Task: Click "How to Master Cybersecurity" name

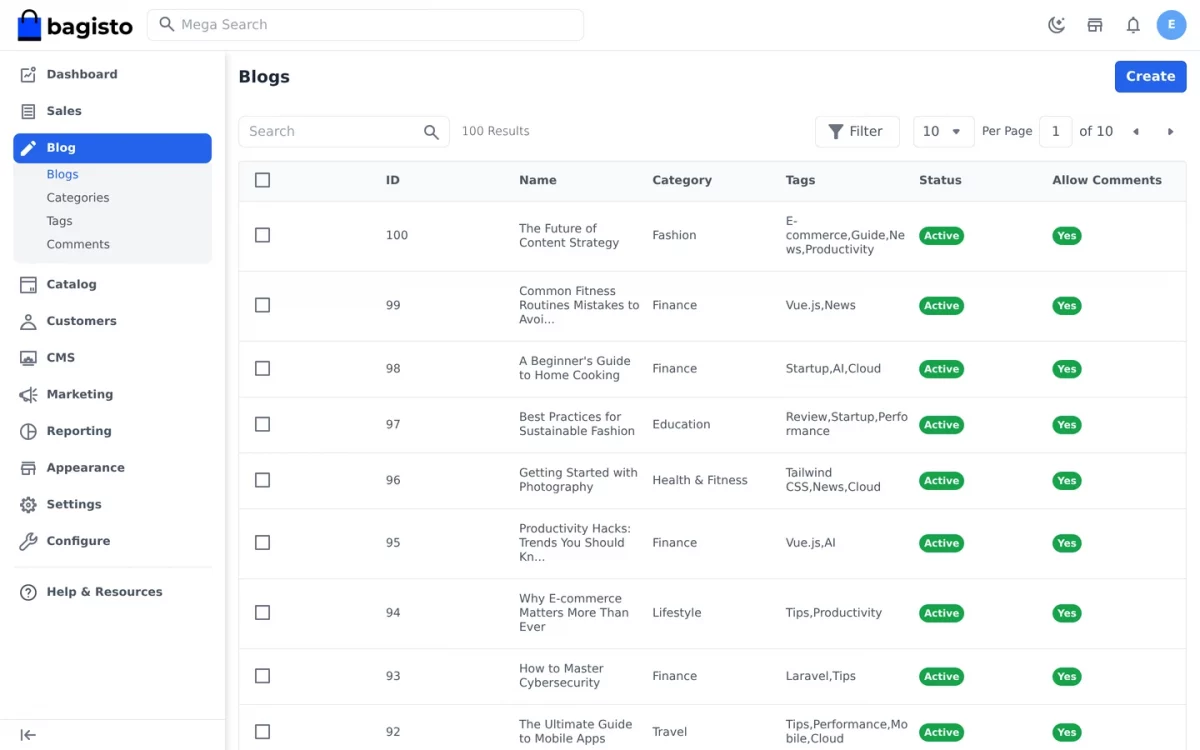Action: point(561,676)
